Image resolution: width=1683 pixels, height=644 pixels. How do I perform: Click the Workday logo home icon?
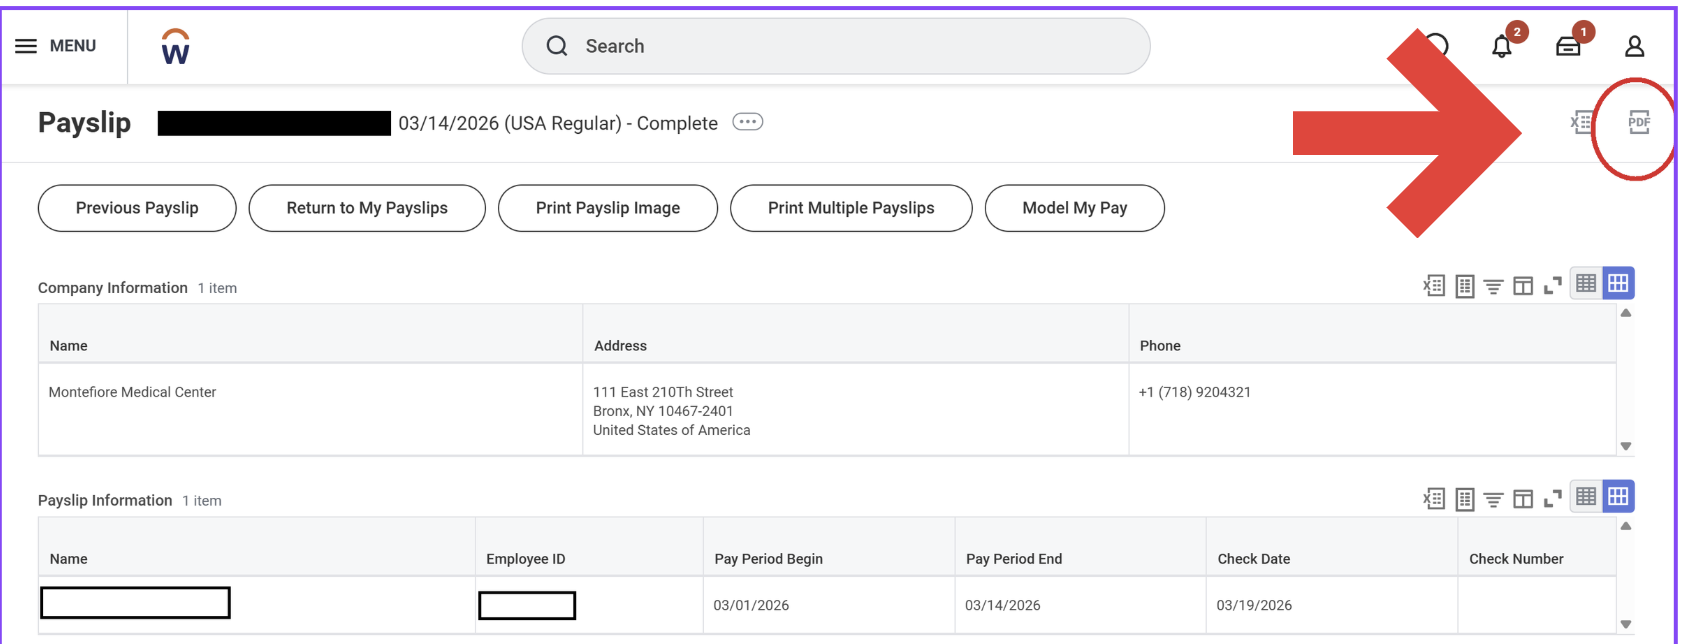click(175, 47)
